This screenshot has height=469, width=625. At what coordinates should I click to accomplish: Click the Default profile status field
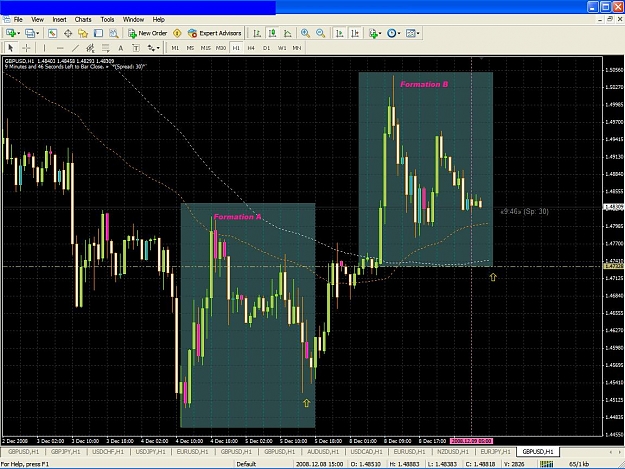246,464
